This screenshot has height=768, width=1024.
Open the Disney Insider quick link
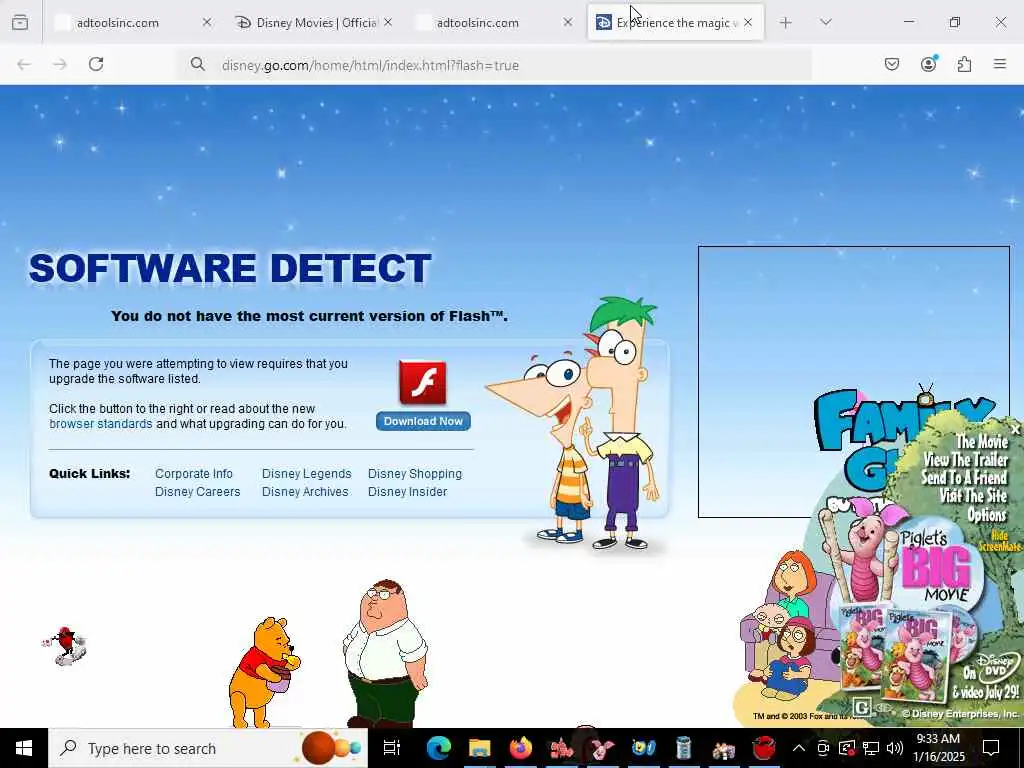click(x=408, y=492)
